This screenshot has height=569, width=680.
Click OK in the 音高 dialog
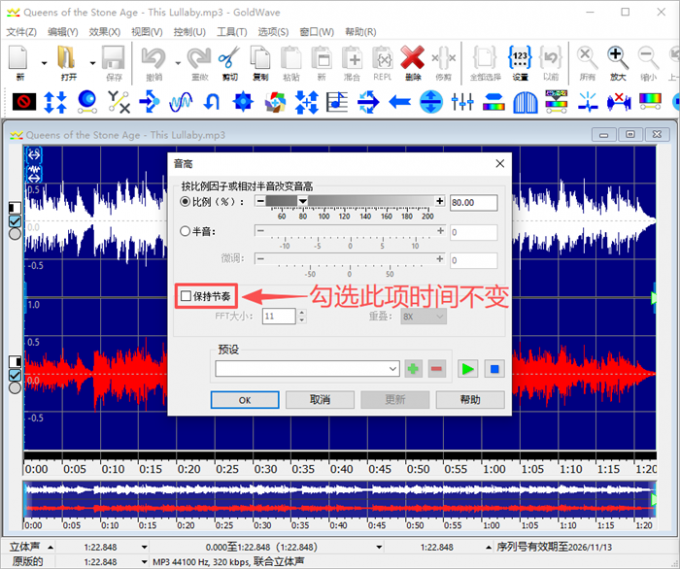point(245,400)
